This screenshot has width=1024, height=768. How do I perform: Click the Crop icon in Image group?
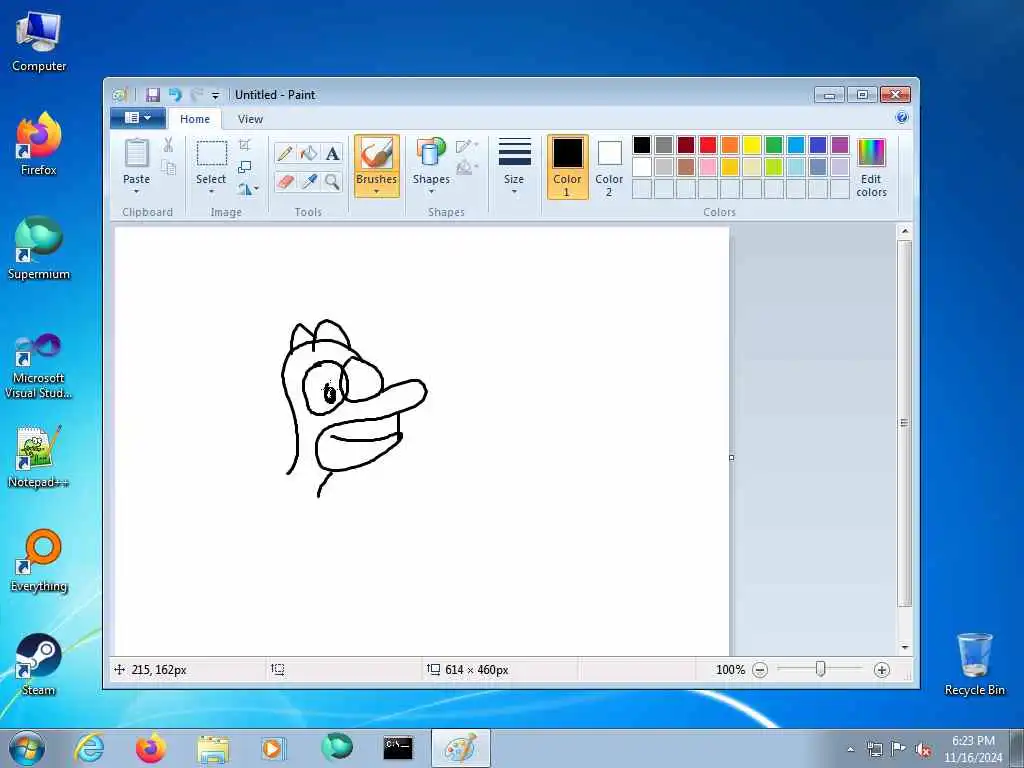tap(245, 145)
